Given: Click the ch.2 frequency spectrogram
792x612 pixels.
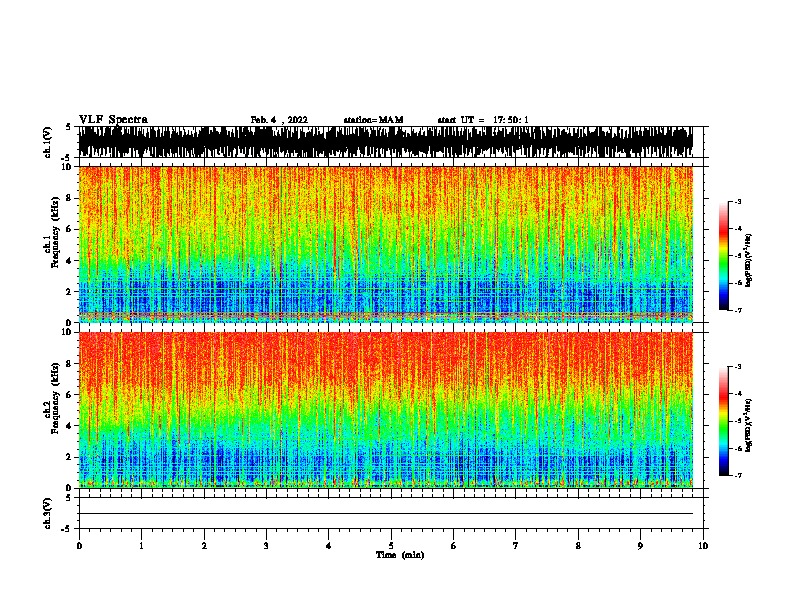Looking at the screenshot, I should coord(385,410).
